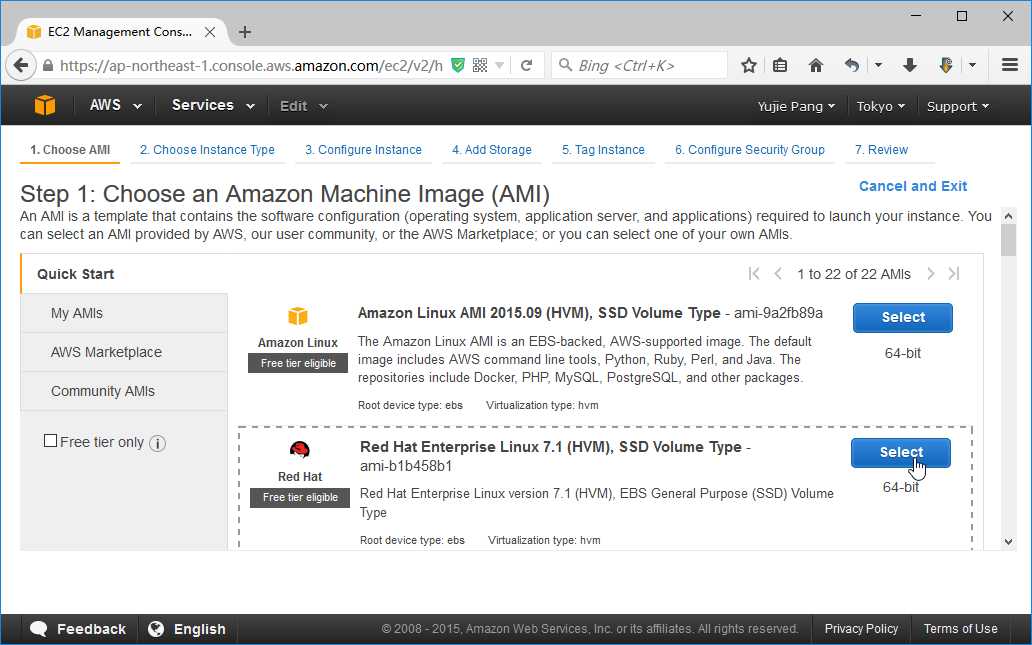
Task: Go to previous page of AMIs
Action: 778,274
